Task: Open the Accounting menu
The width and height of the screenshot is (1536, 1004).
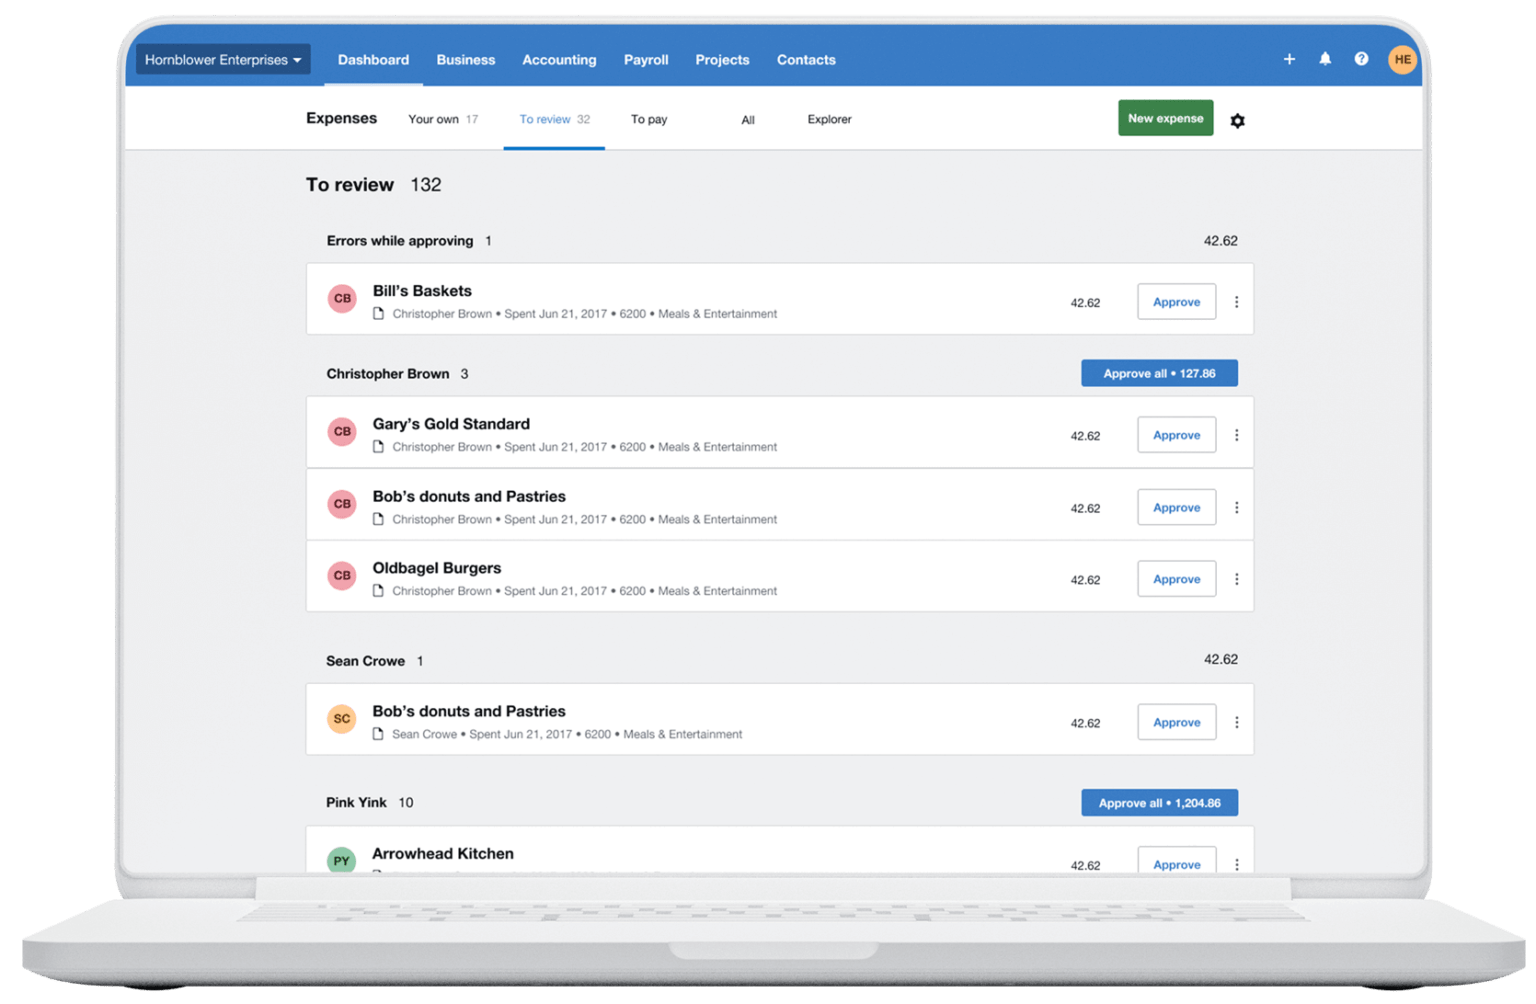Action: (559, 59)
